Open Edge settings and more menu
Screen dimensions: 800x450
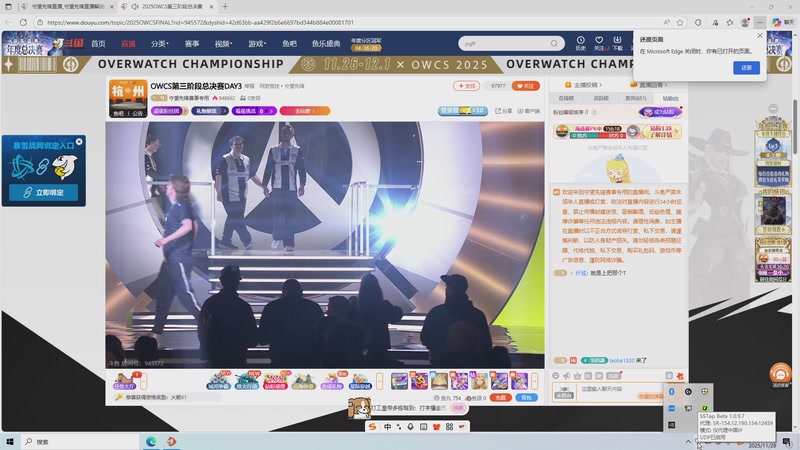[760, 22]
